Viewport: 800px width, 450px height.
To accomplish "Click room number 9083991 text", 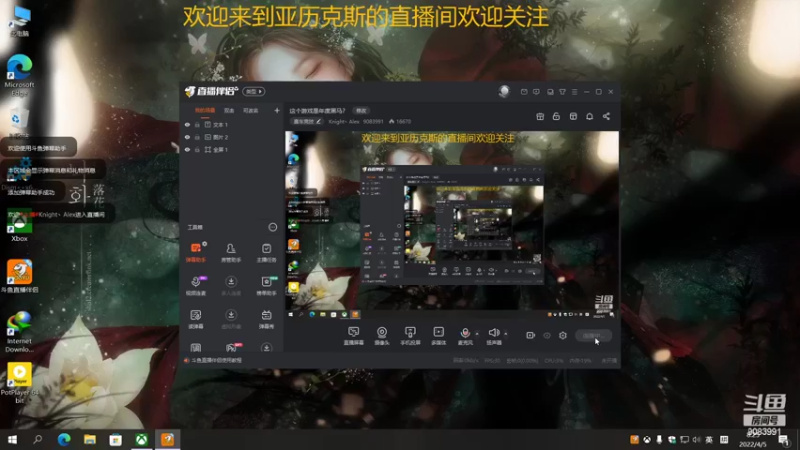I will point(373,121).
